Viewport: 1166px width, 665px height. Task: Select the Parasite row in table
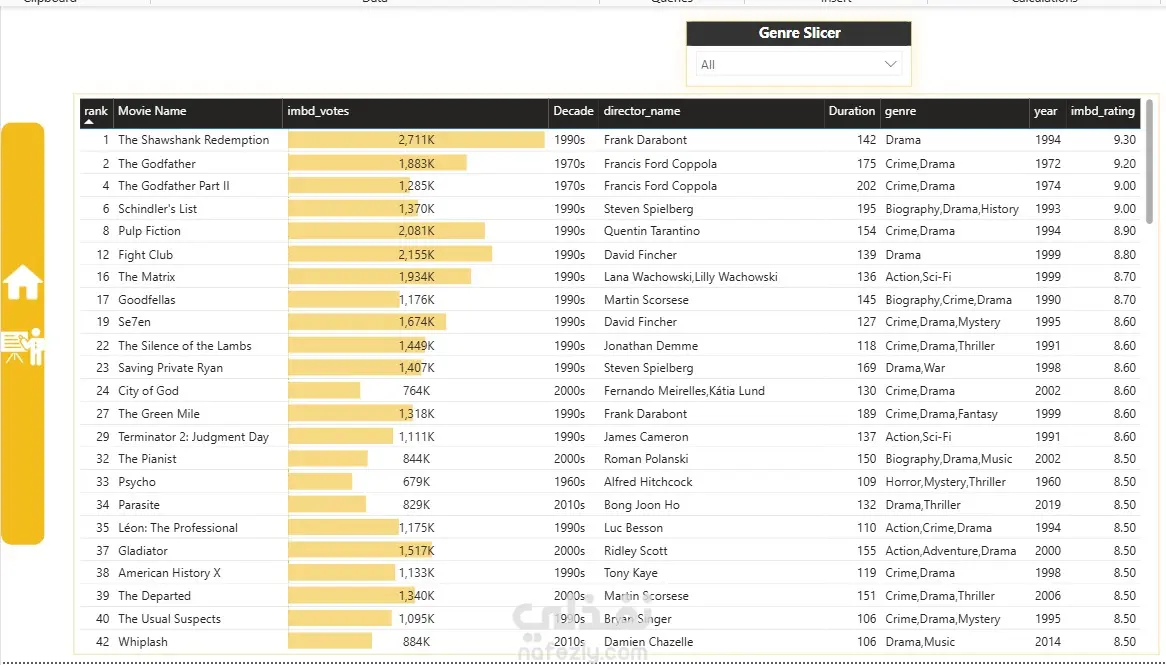click(610, 505)
